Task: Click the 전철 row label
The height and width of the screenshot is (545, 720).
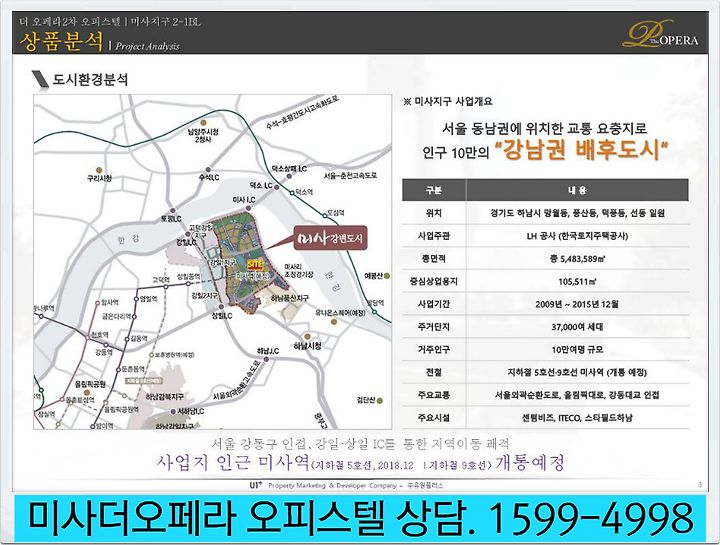Action: (x=434, y=372)
